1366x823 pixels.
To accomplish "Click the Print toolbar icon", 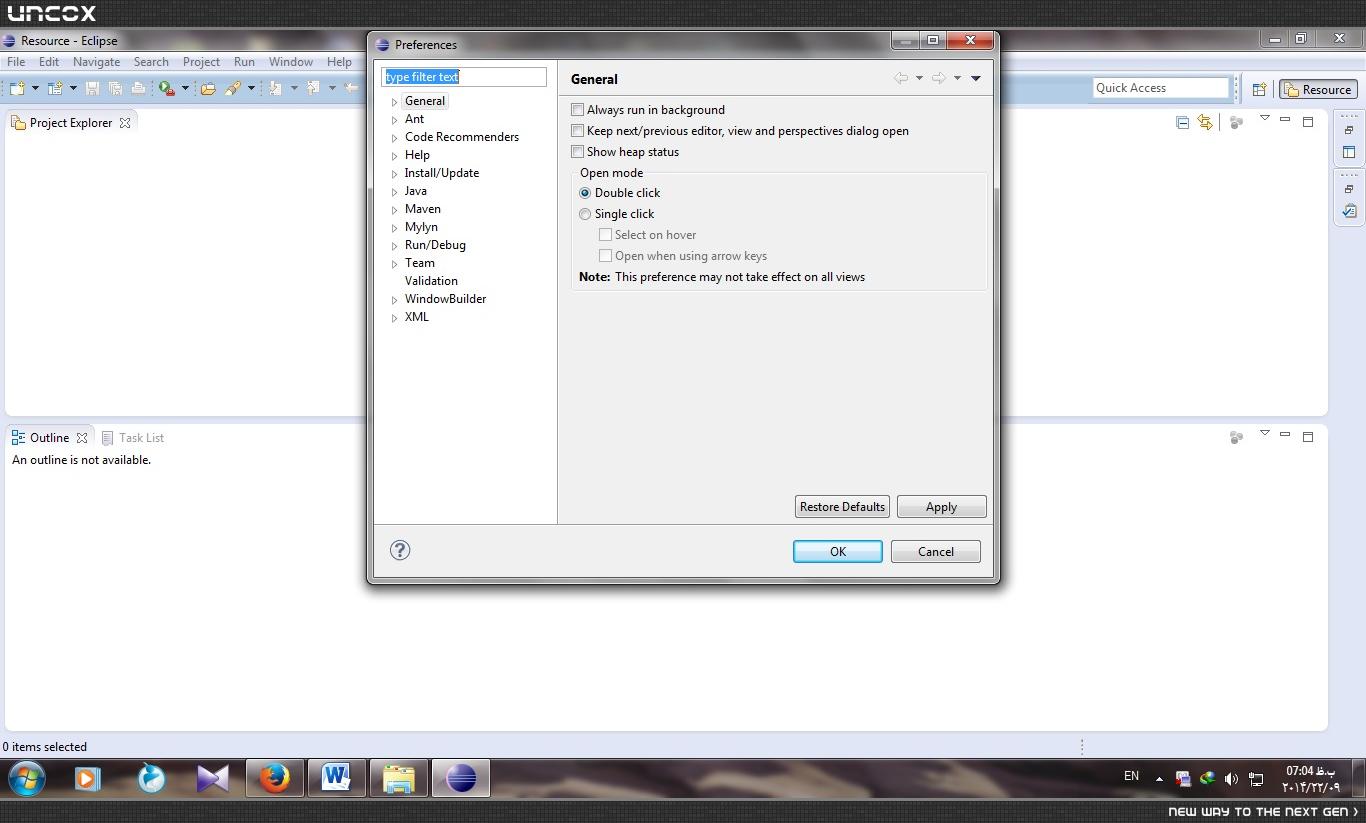I will 138,88.
